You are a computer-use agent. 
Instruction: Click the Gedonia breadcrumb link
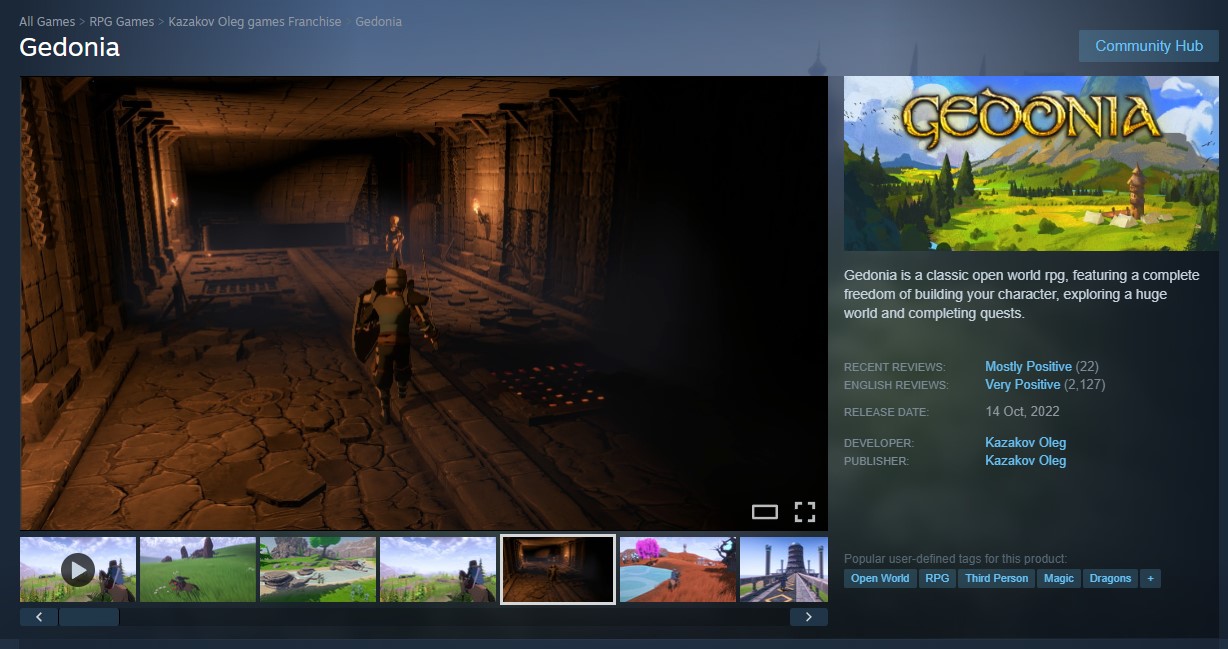(x=379, y=21)
